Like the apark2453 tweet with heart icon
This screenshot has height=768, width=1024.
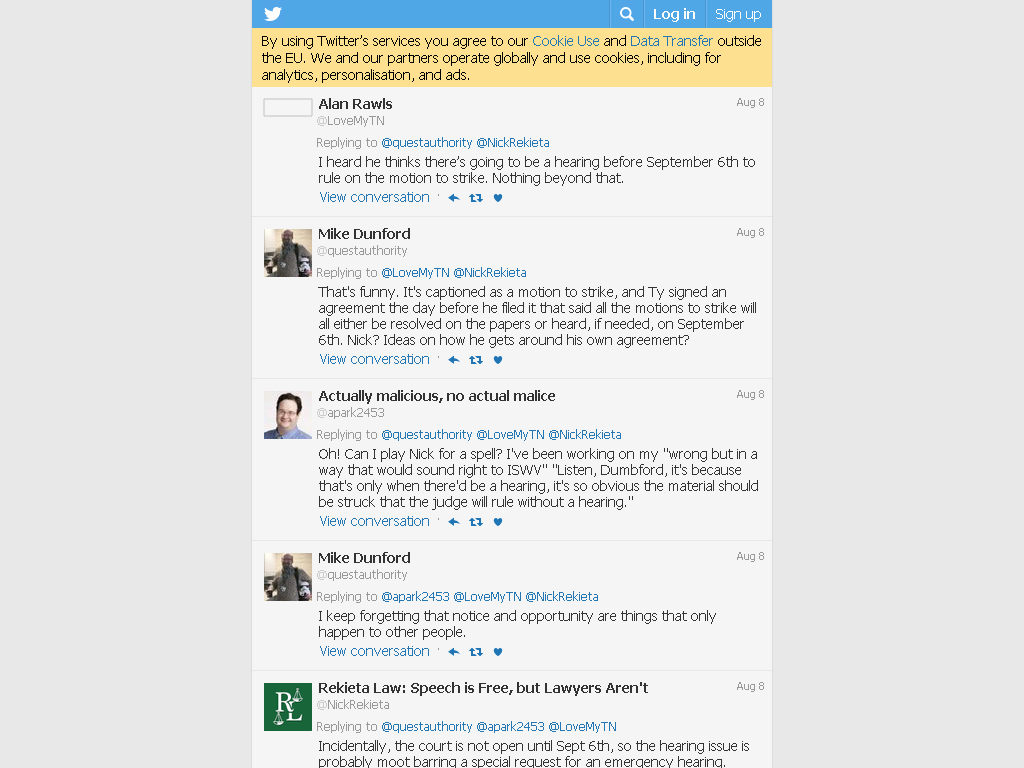tap(498, 522)
